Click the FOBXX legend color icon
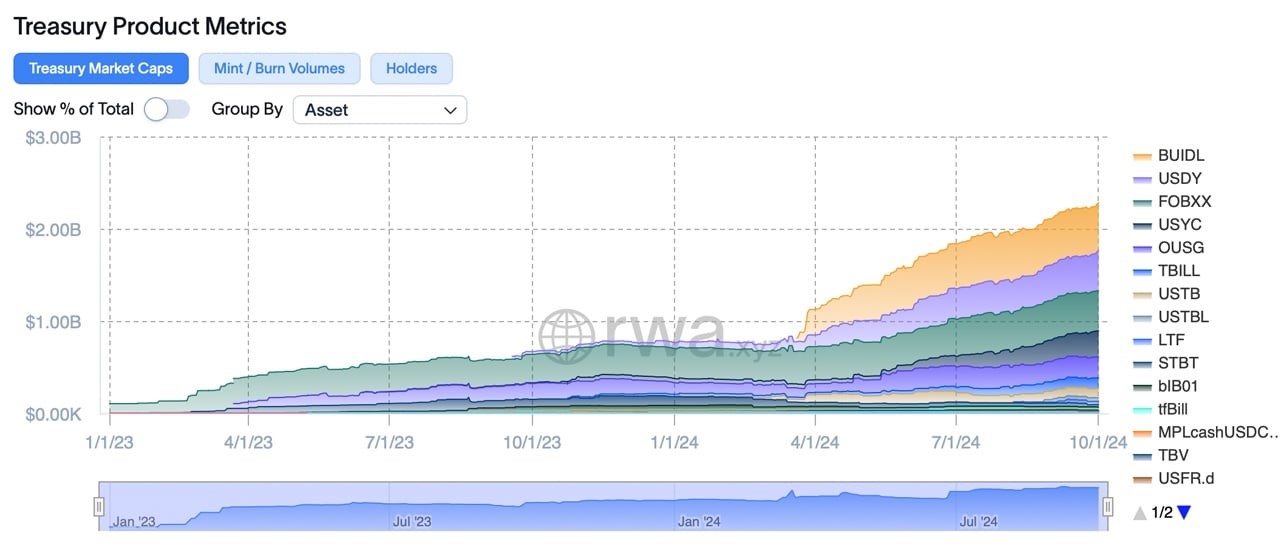 (x=1142, y=202)
